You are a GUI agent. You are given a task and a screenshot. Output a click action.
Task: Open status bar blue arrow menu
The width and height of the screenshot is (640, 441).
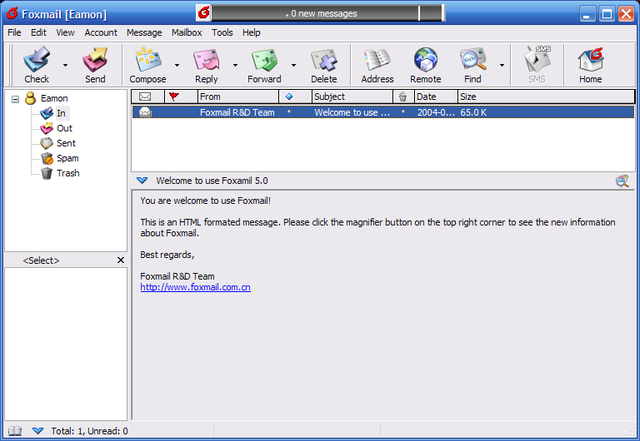38,431
